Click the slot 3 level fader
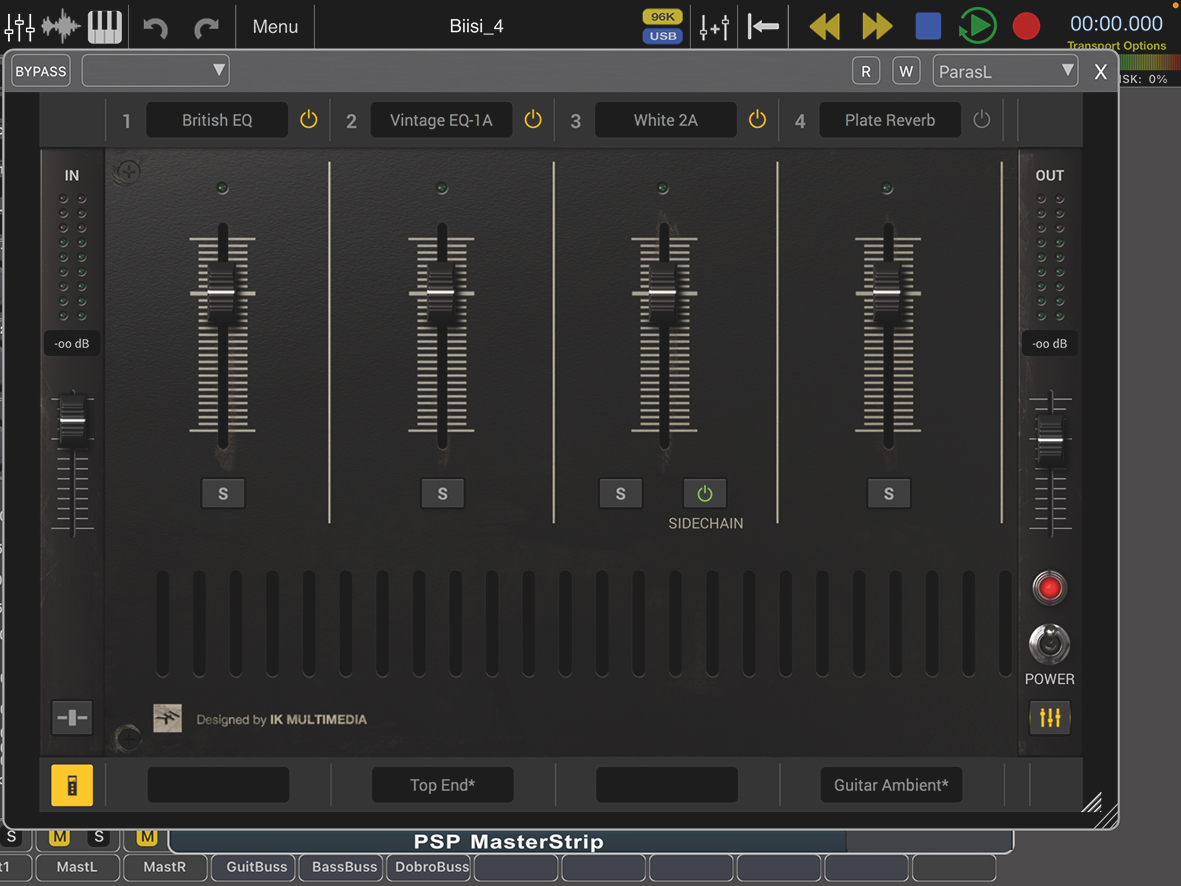1181x886 pixels. click(663, 292)
